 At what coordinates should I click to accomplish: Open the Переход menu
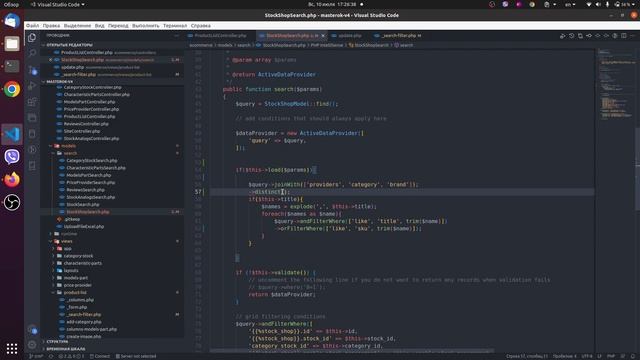point(118,26)
